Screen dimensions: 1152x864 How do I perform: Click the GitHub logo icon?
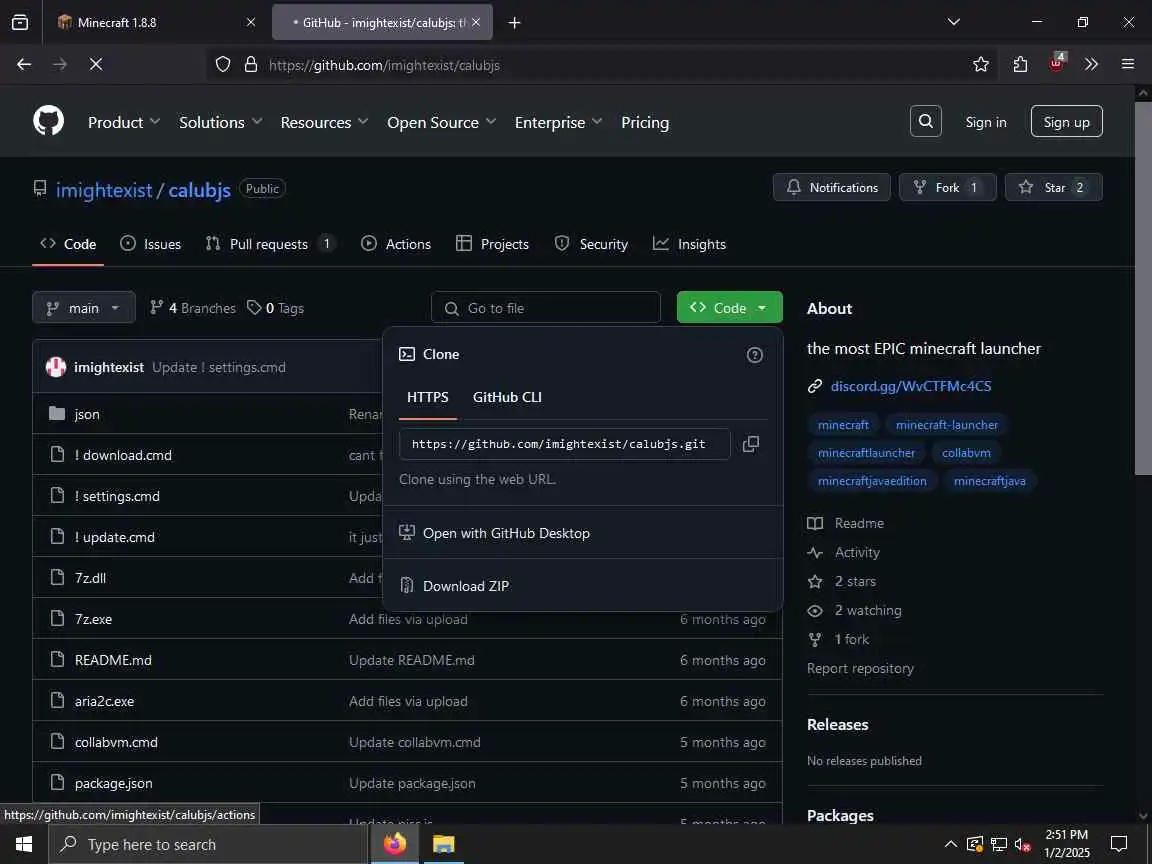click(48, 121)
